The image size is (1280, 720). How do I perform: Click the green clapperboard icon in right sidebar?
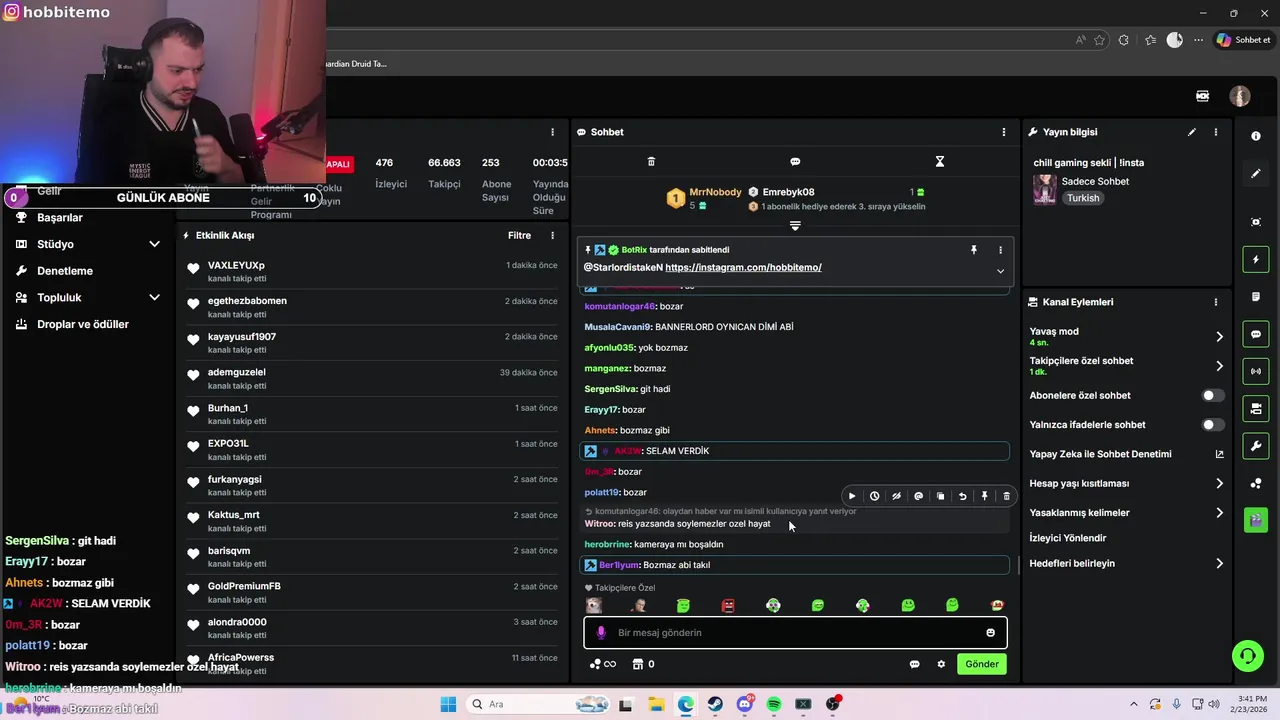click(x=1256, y=520)
